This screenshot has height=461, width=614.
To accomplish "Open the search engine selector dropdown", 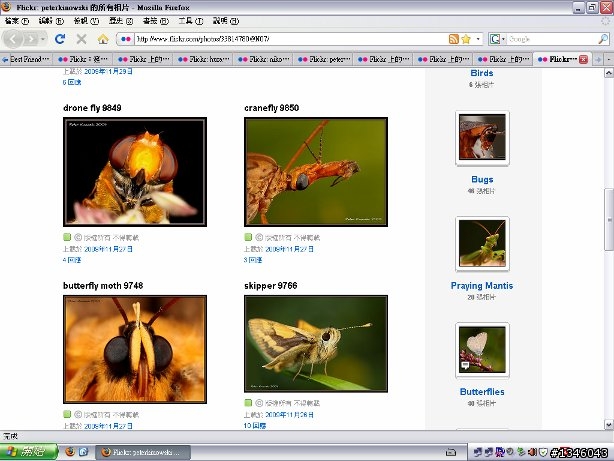I will [497, 39].
